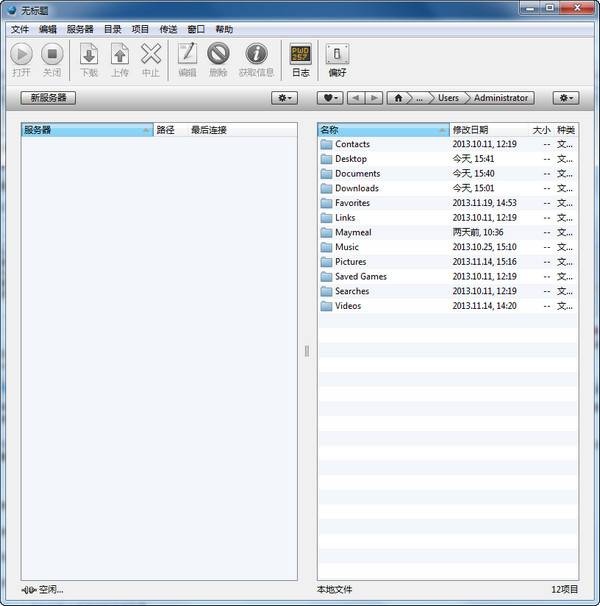Click the 编辑 (Edit) pencil icon
600x606 pixels.
click(187, 55)
